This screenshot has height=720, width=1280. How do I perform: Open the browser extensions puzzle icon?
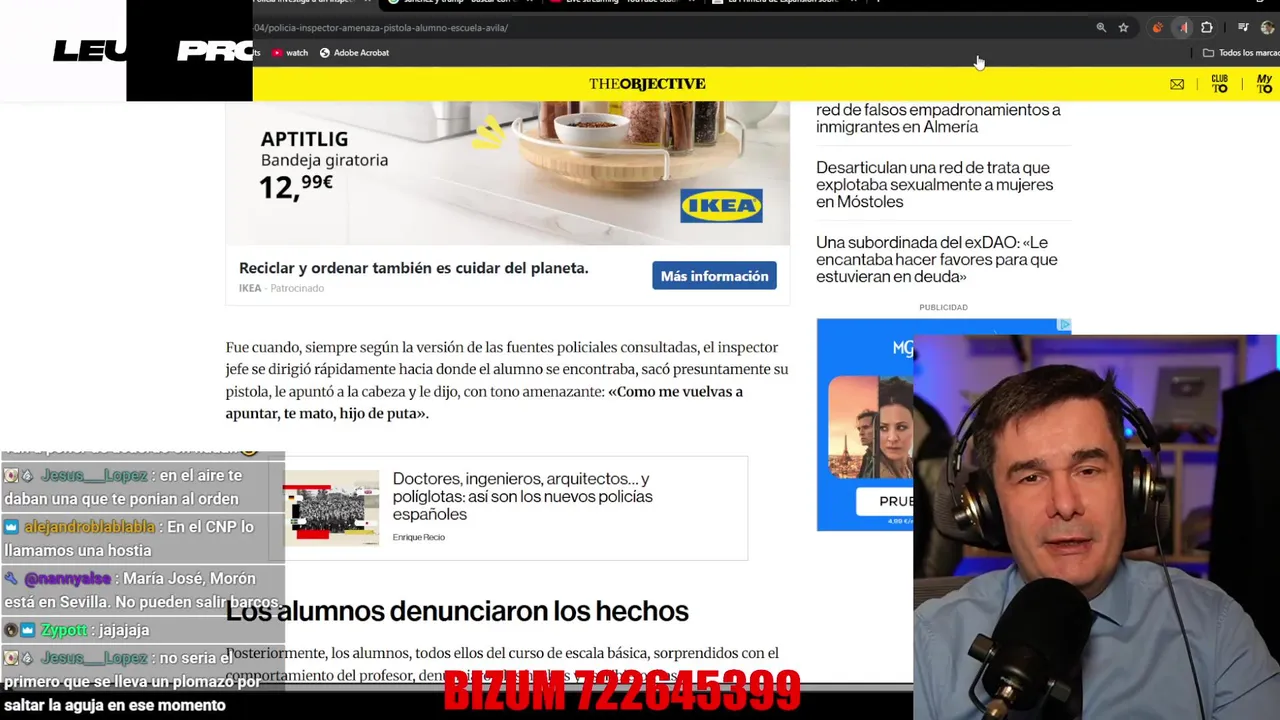(1207, 28)
